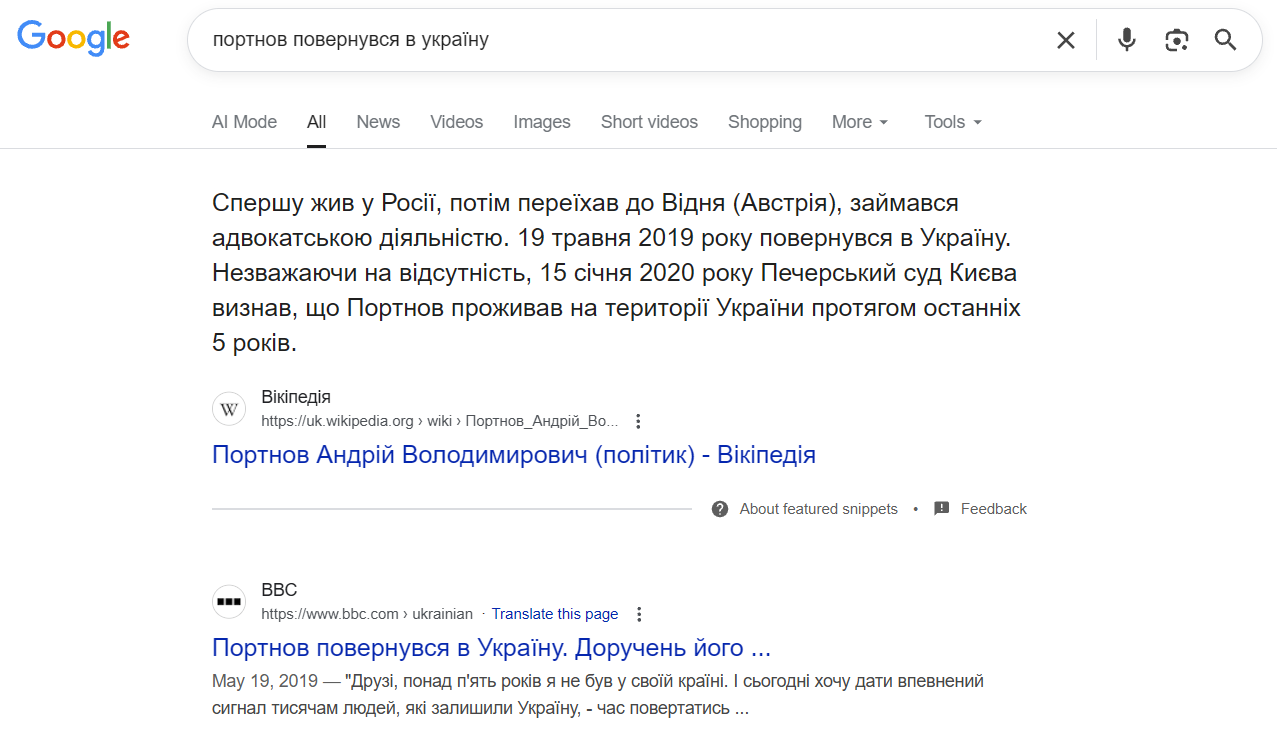The image size is (1277, 747).
Task: Start voice search with microphone icon
Action: pyautogui.click(x=1127, y=40)
